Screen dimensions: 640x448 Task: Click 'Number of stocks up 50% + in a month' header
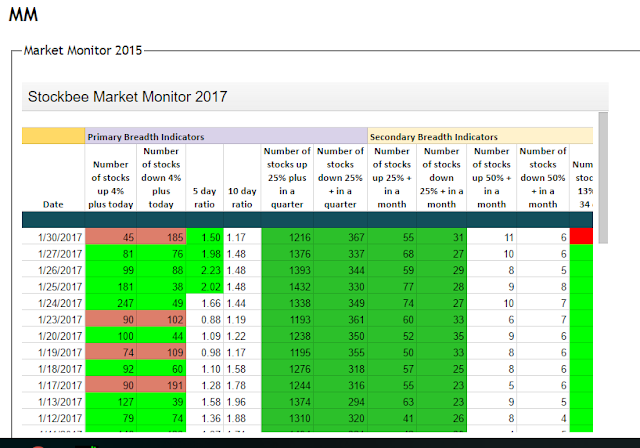coord(491,177)
